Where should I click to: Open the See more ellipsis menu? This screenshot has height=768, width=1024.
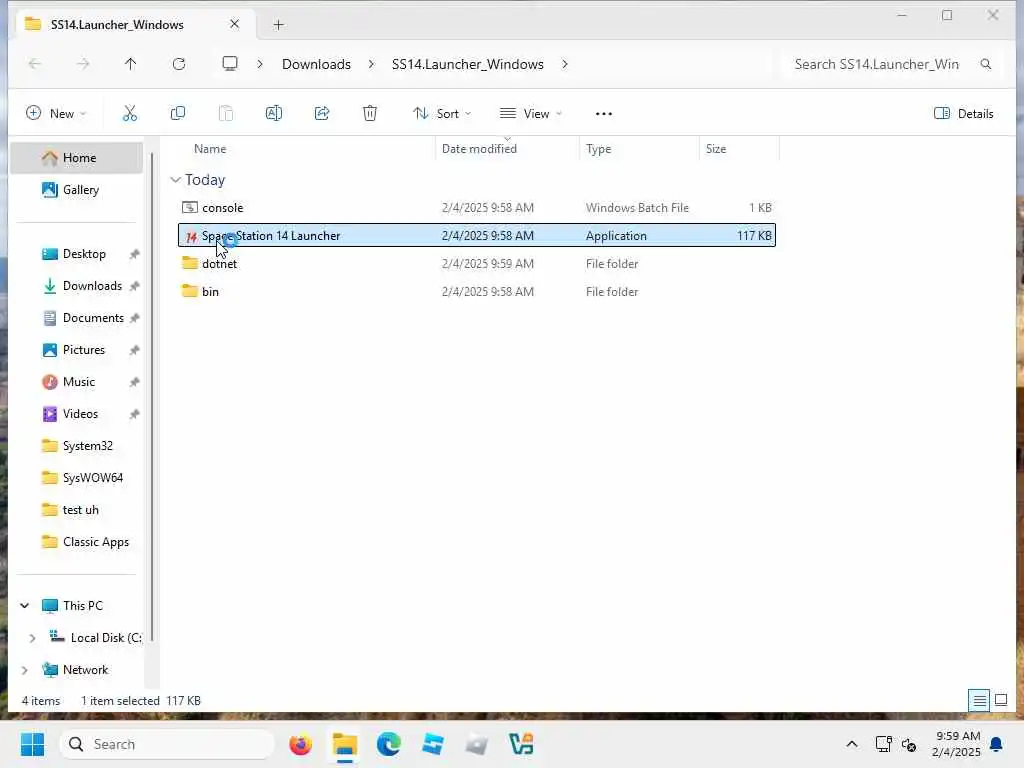603,114
